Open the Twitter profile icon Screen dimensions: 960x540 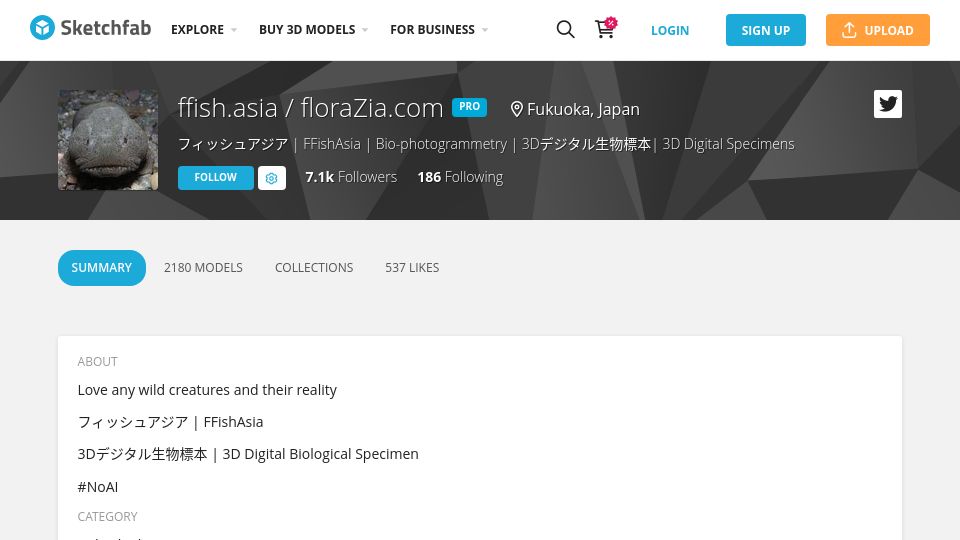click(x=888, y=104)
